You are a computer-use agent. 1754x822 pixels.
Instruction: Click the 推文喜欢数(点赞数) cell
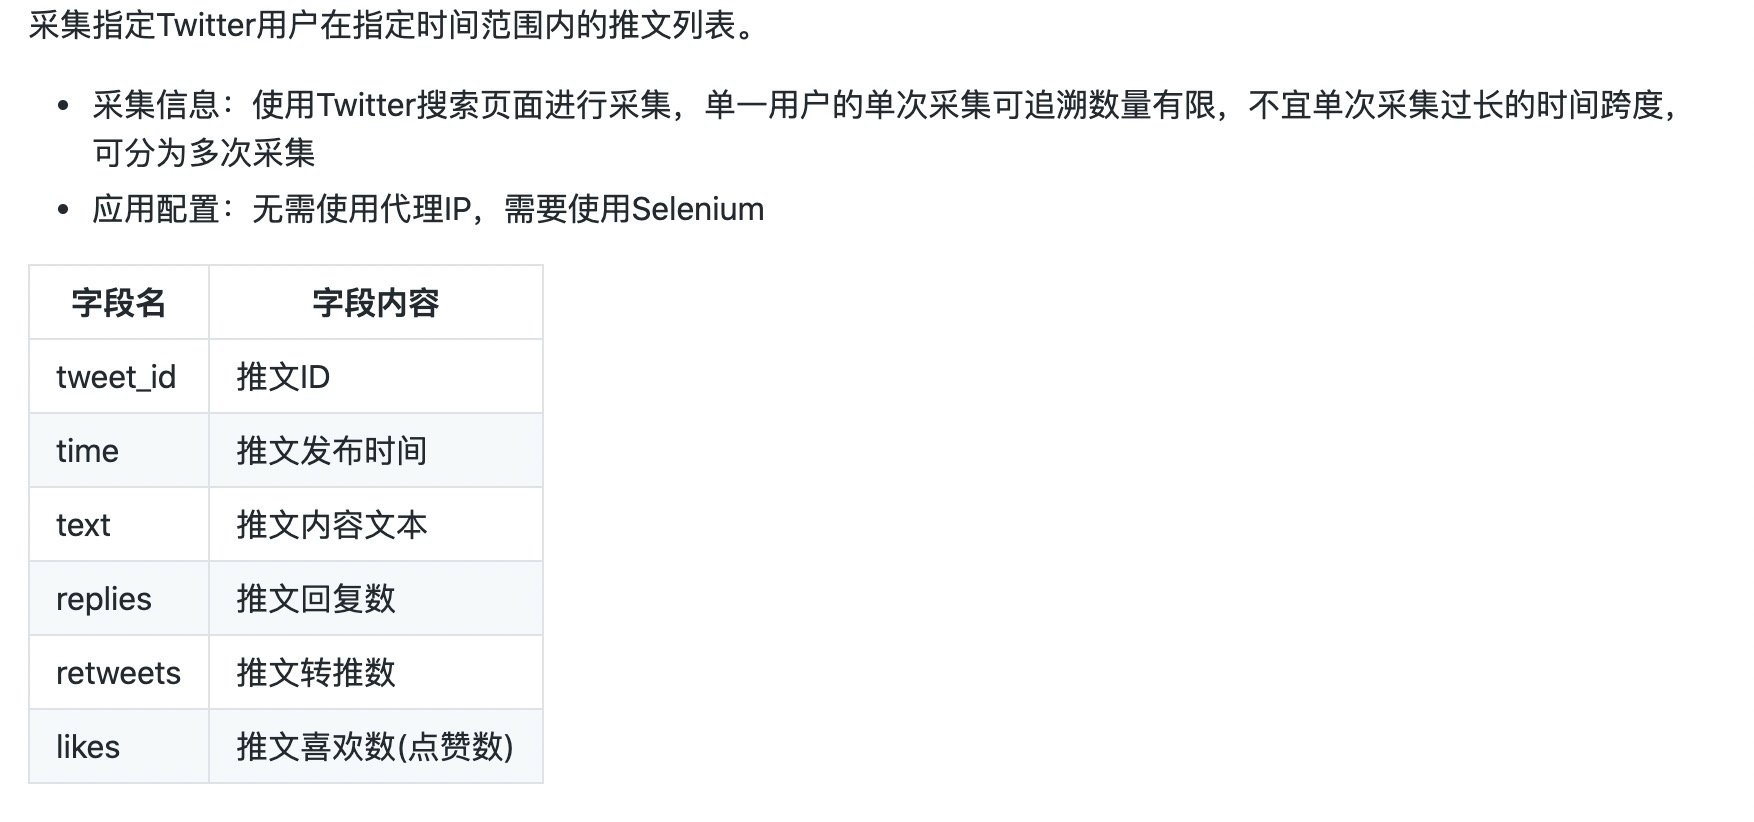[x=374, y=747]
